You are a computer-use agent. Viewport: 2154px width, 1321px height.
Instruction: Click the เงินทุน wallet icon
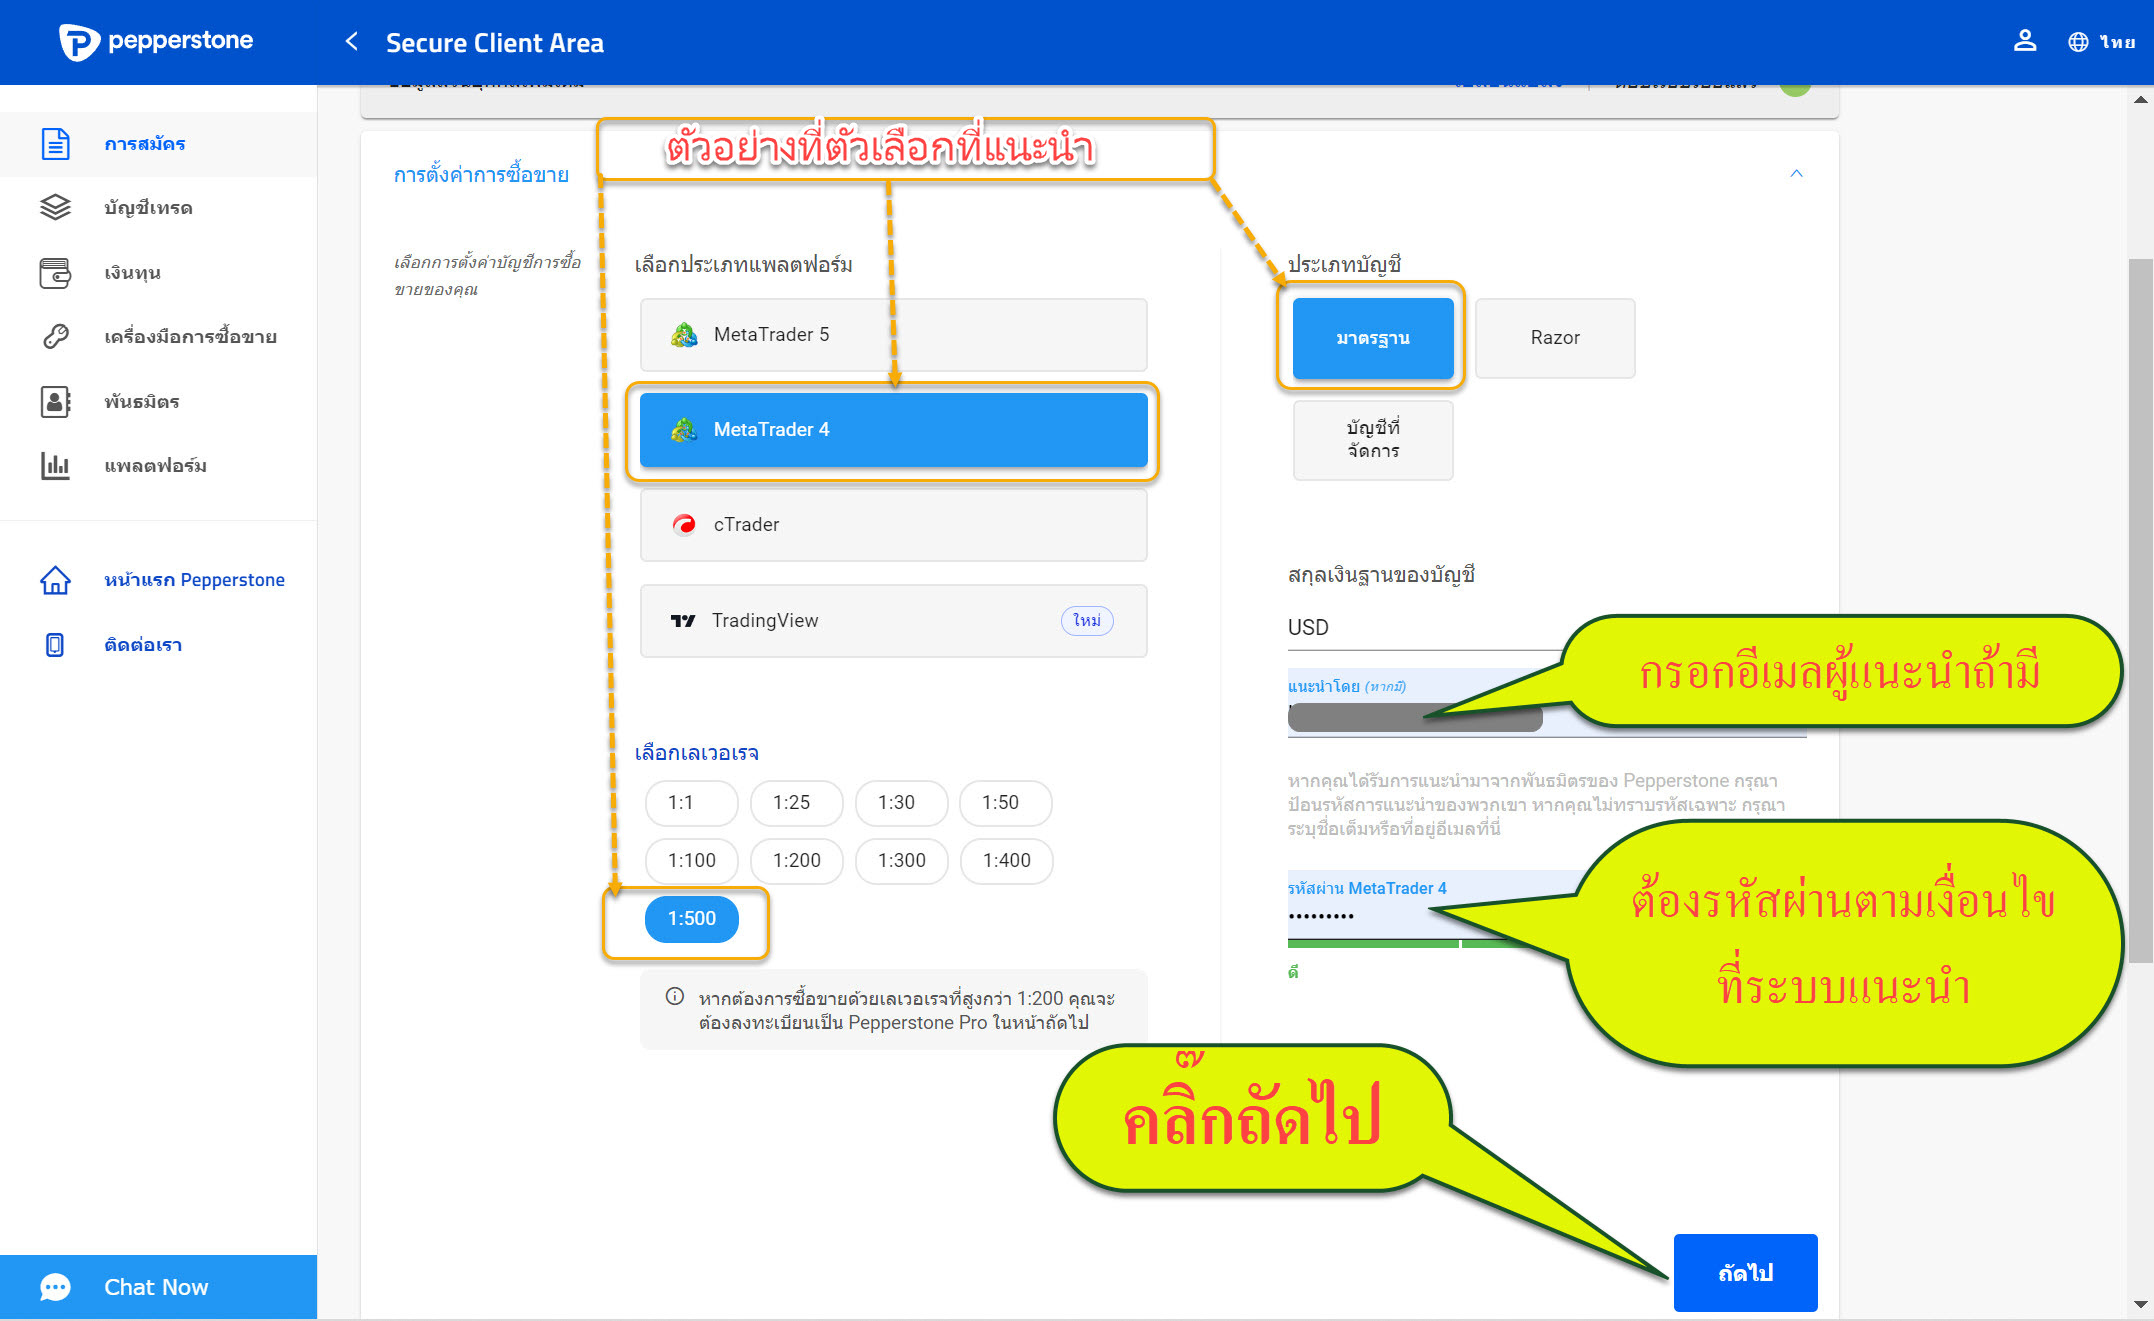(55, 272)
